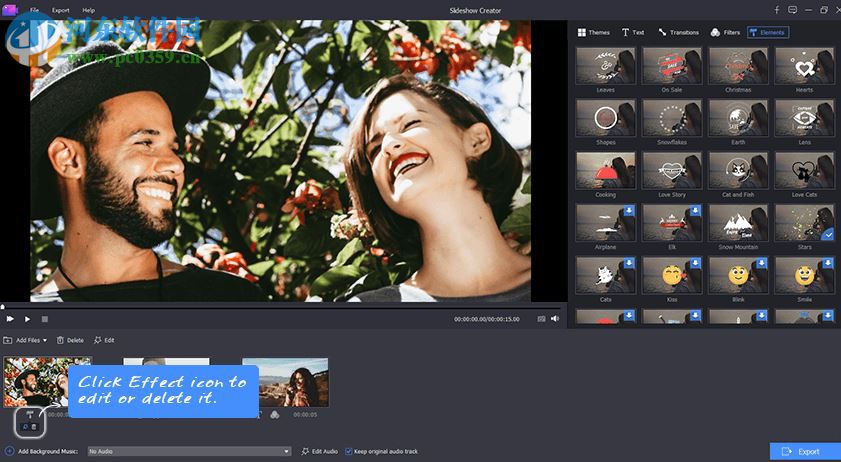Image resolution: width=841 pixels, height=462 pixels.
Task: Open the Help menu
Action: pos(88,10)
